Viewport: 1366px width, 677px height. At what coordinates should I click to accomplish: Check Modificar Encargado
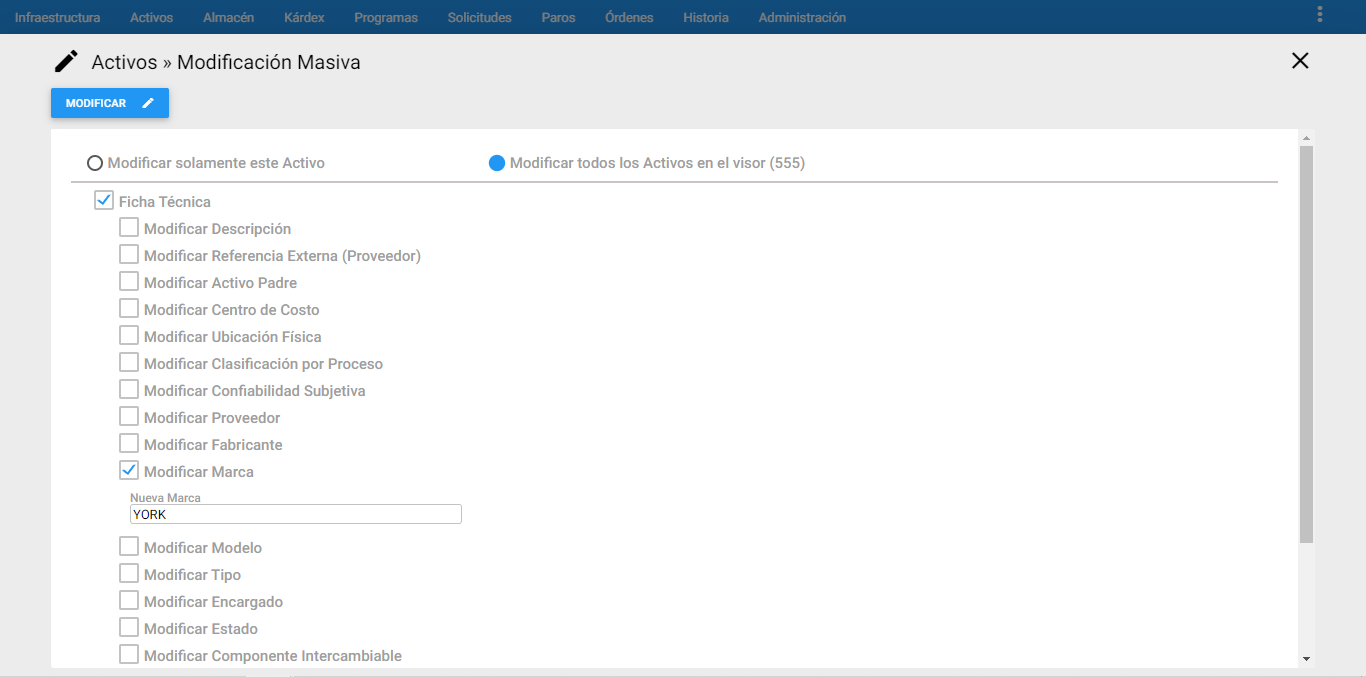pyautogui.click(x=129, y=600)
